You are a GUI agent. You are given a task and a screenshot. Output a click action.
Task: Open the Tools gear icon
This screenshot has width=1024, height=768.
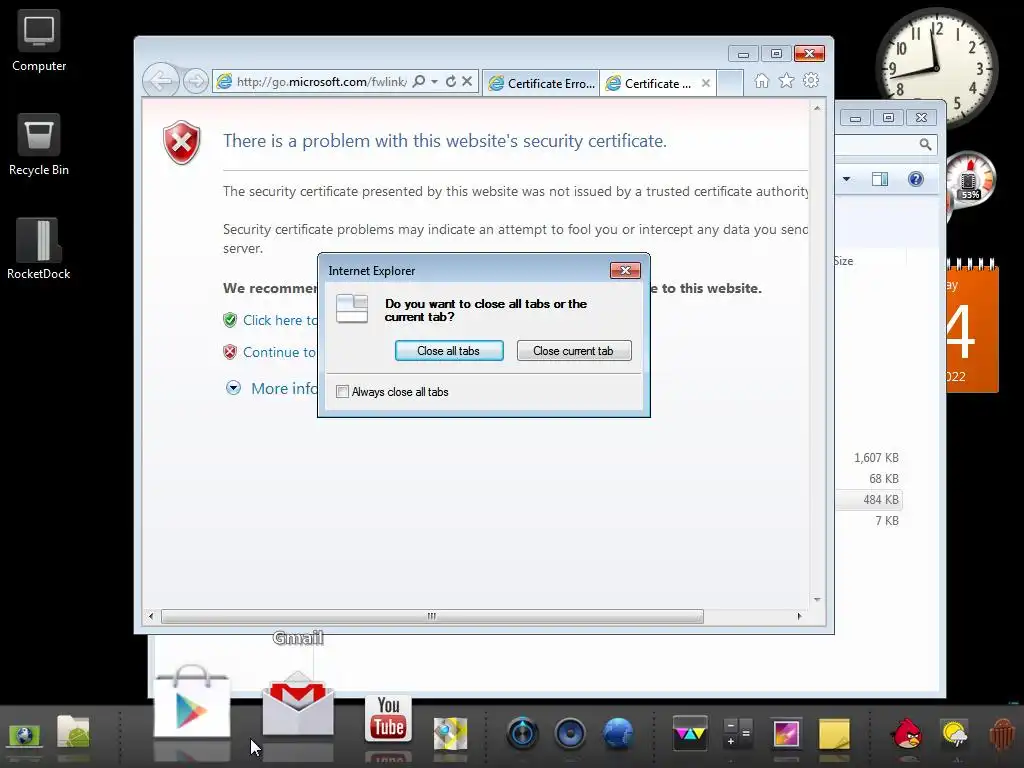coord(811,80)
